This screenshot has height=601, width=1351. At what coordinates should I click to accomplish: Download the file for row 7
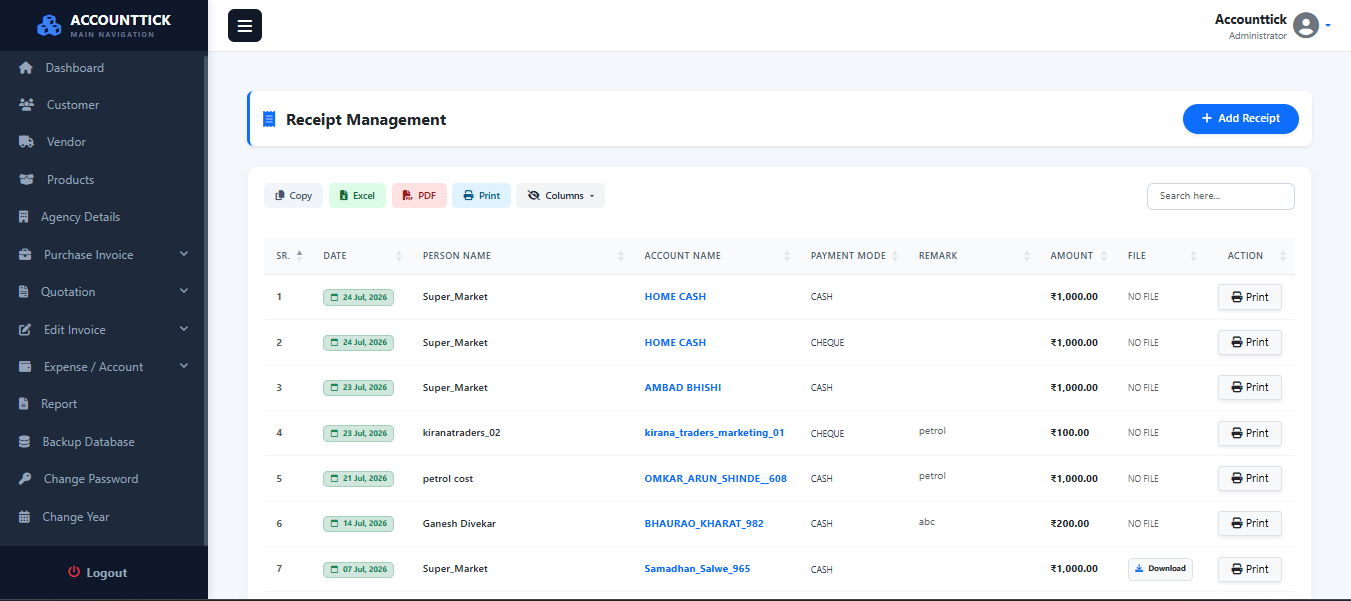[1160, 569]
